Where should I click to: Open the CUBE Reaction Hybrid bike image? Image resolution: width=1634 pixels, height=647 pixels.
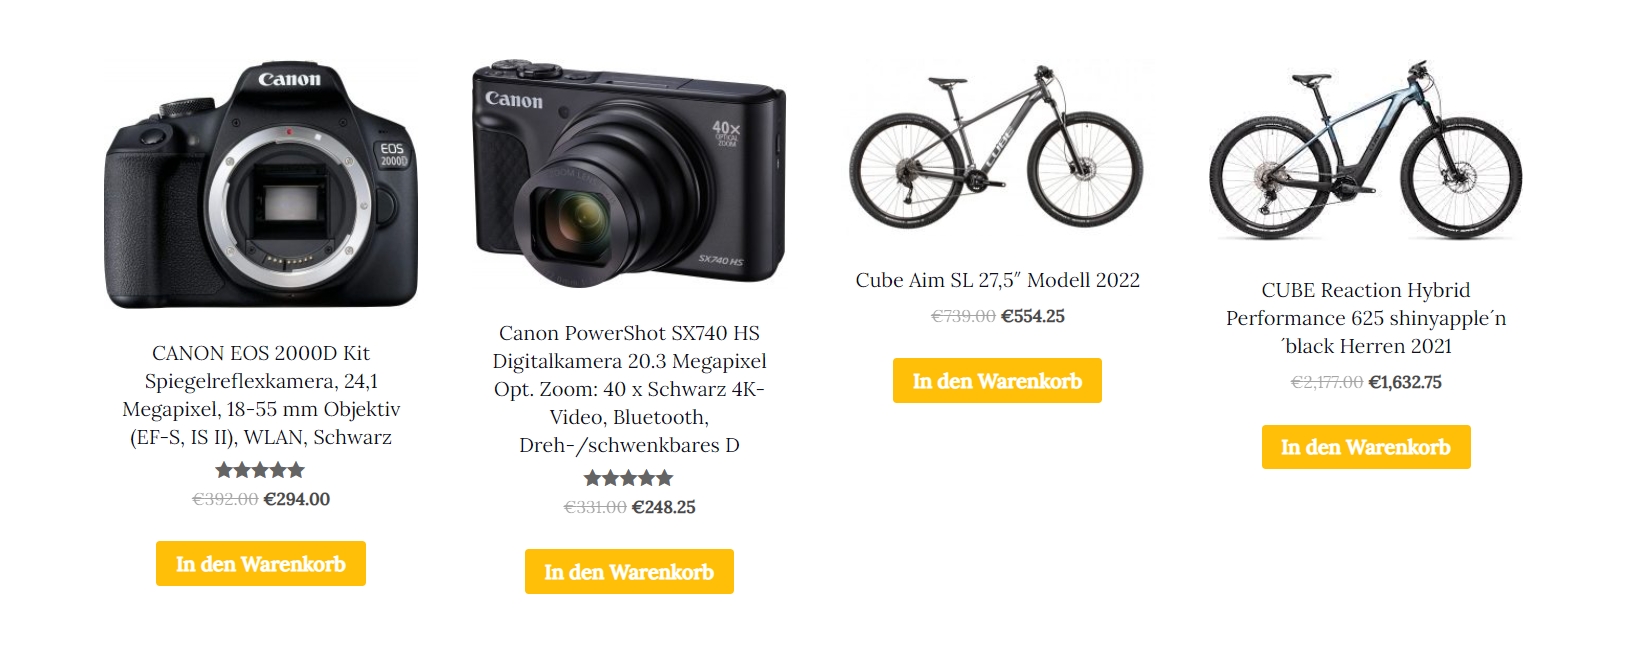(x=1366, y=150)
